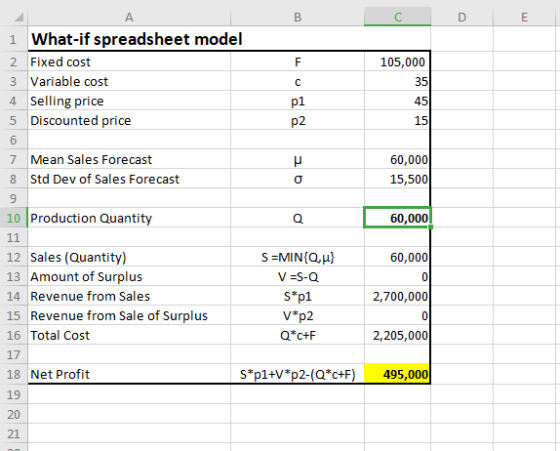Click the fill handle on cell C10
The width and height of the screenshot is (560, 451).
(x=431, y=227)
